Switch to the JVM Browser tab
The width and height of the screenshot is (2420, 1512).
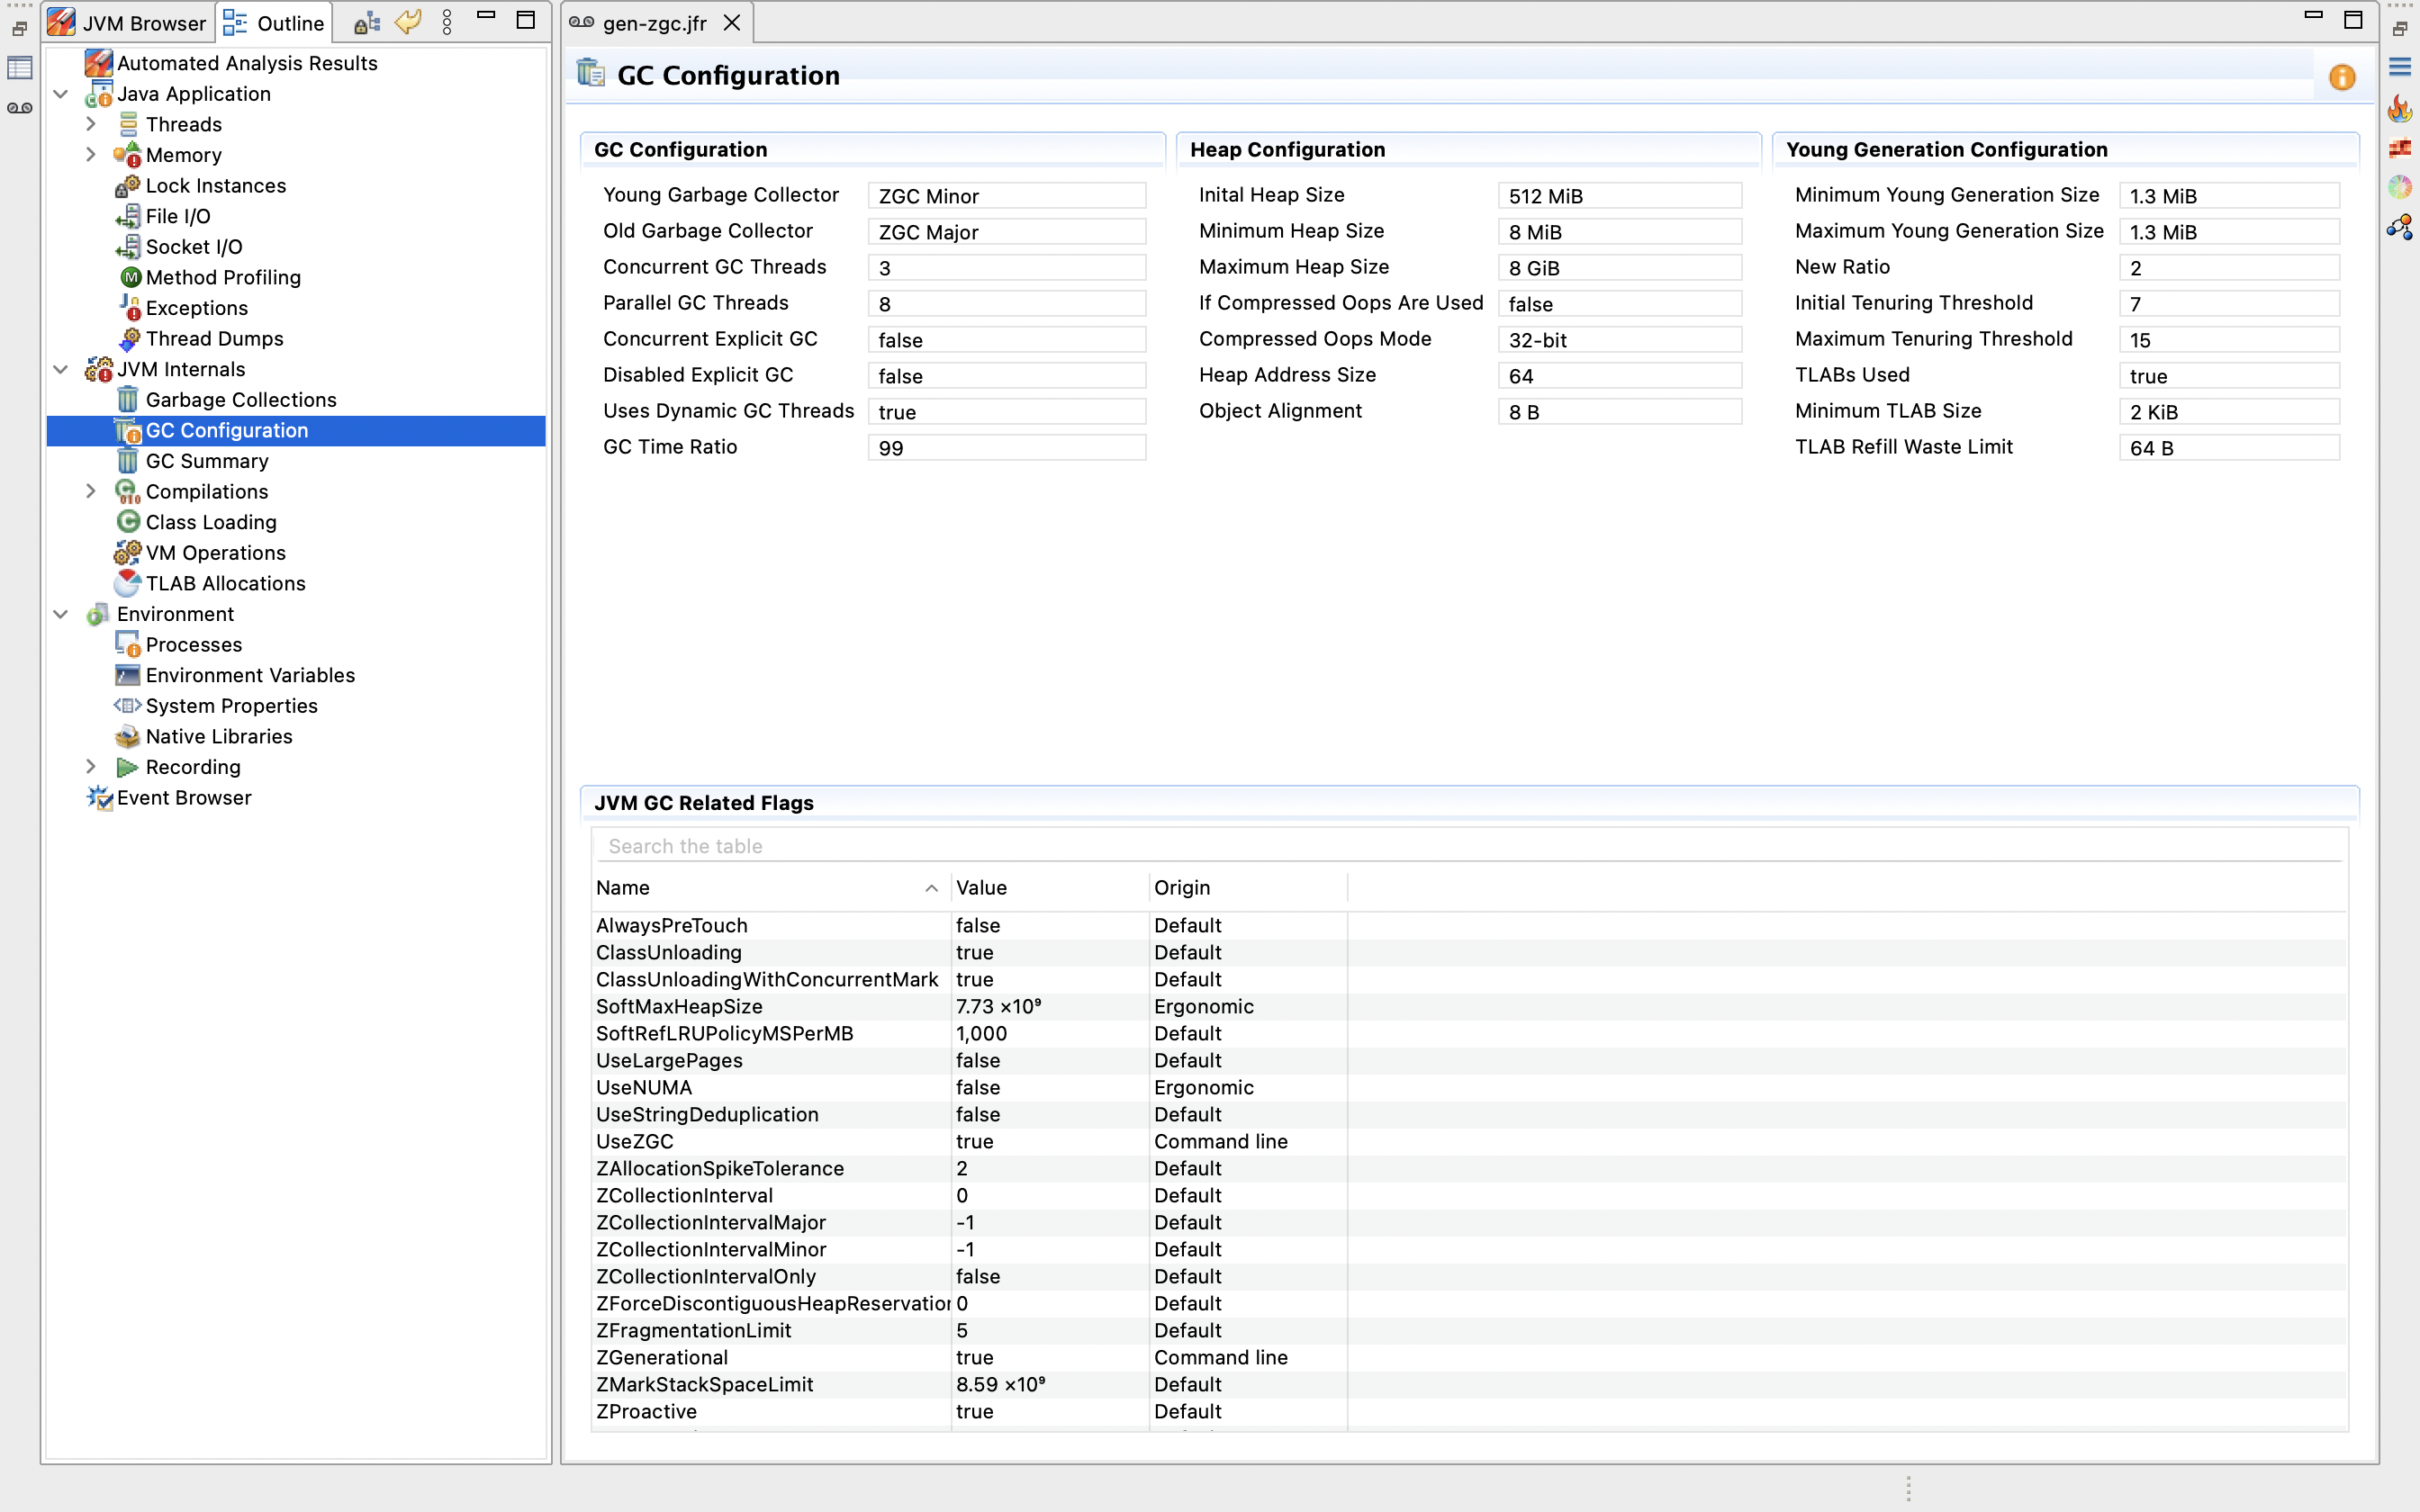[128, 22]
